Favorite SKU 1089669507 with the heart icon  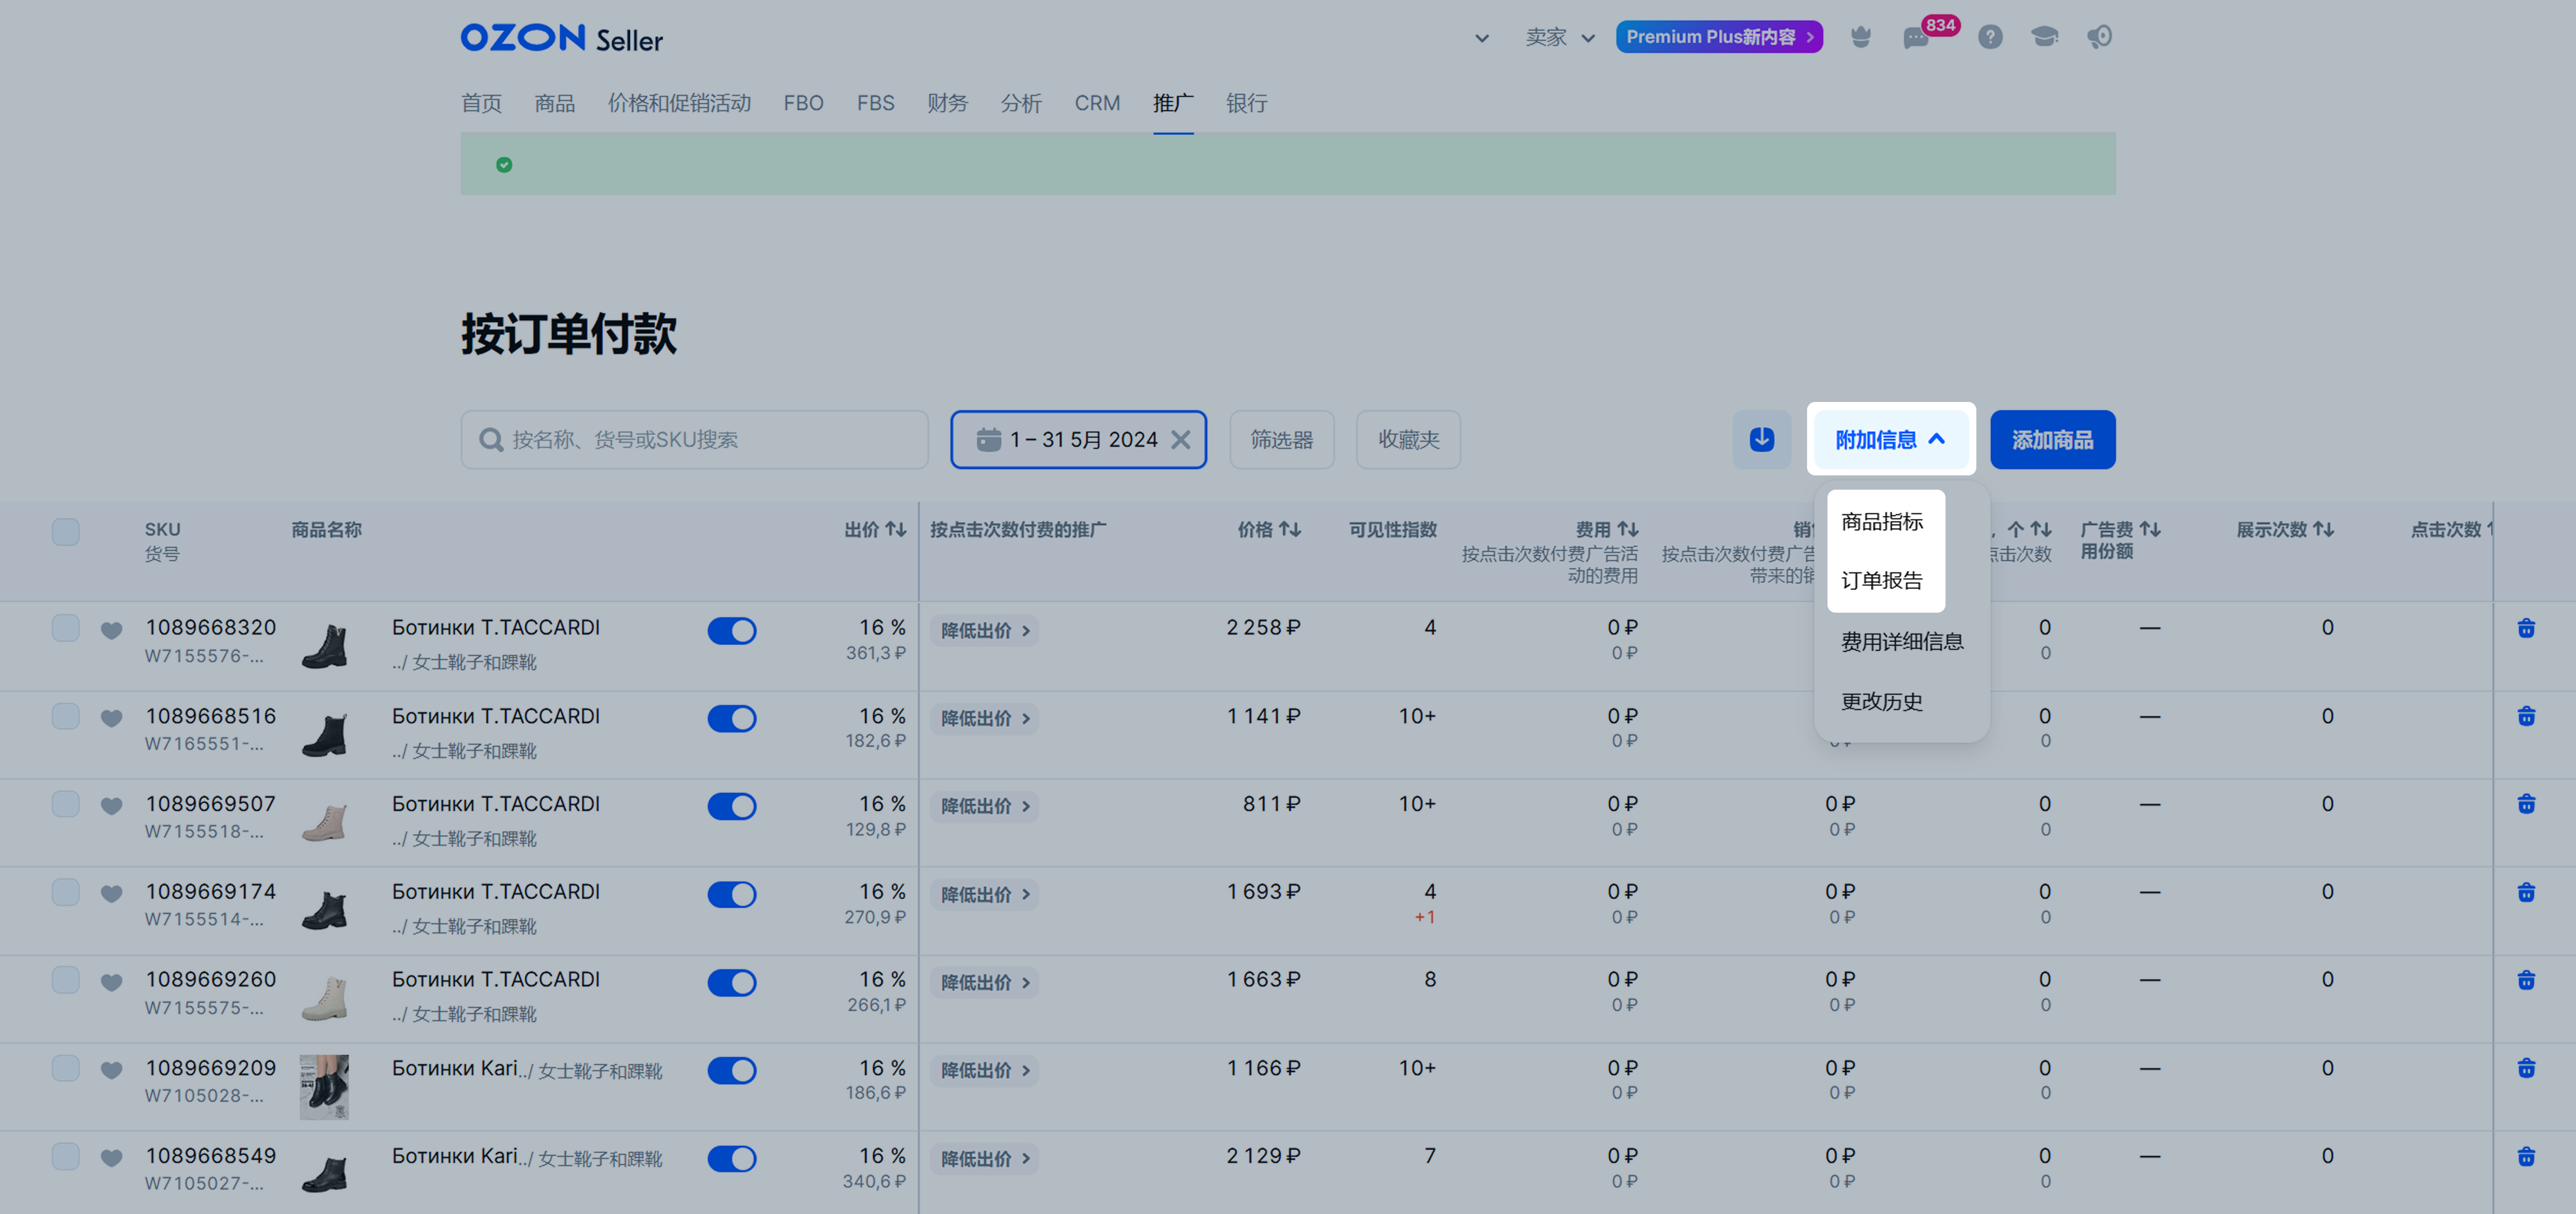click(111, 806)
